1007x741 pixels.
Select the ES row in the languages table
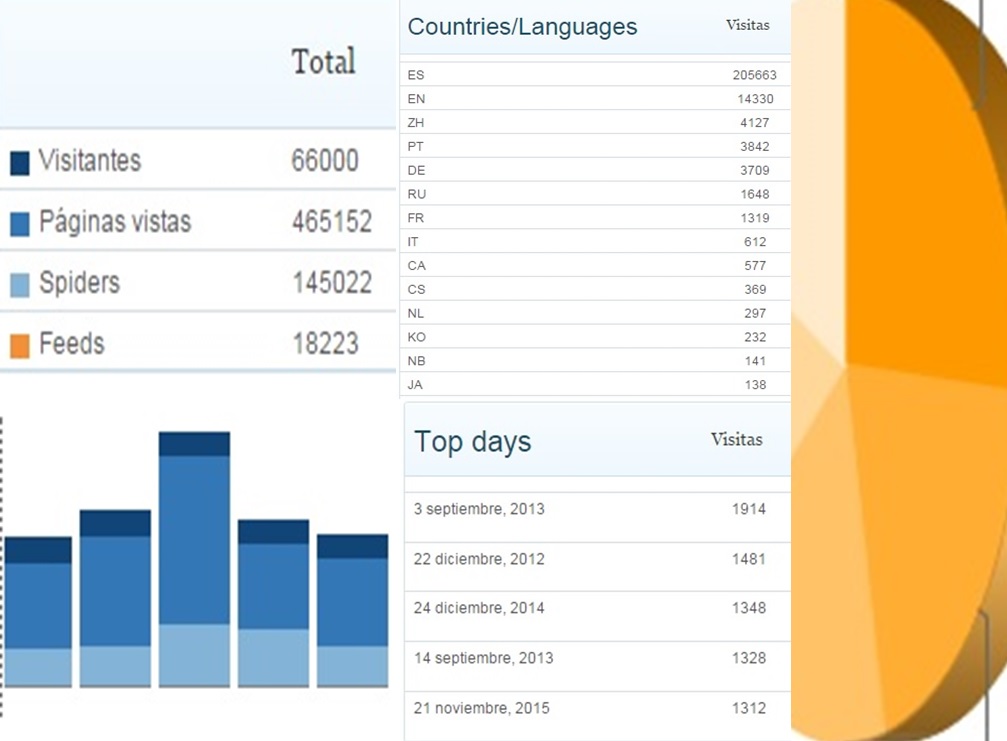[x=592, y=75]
